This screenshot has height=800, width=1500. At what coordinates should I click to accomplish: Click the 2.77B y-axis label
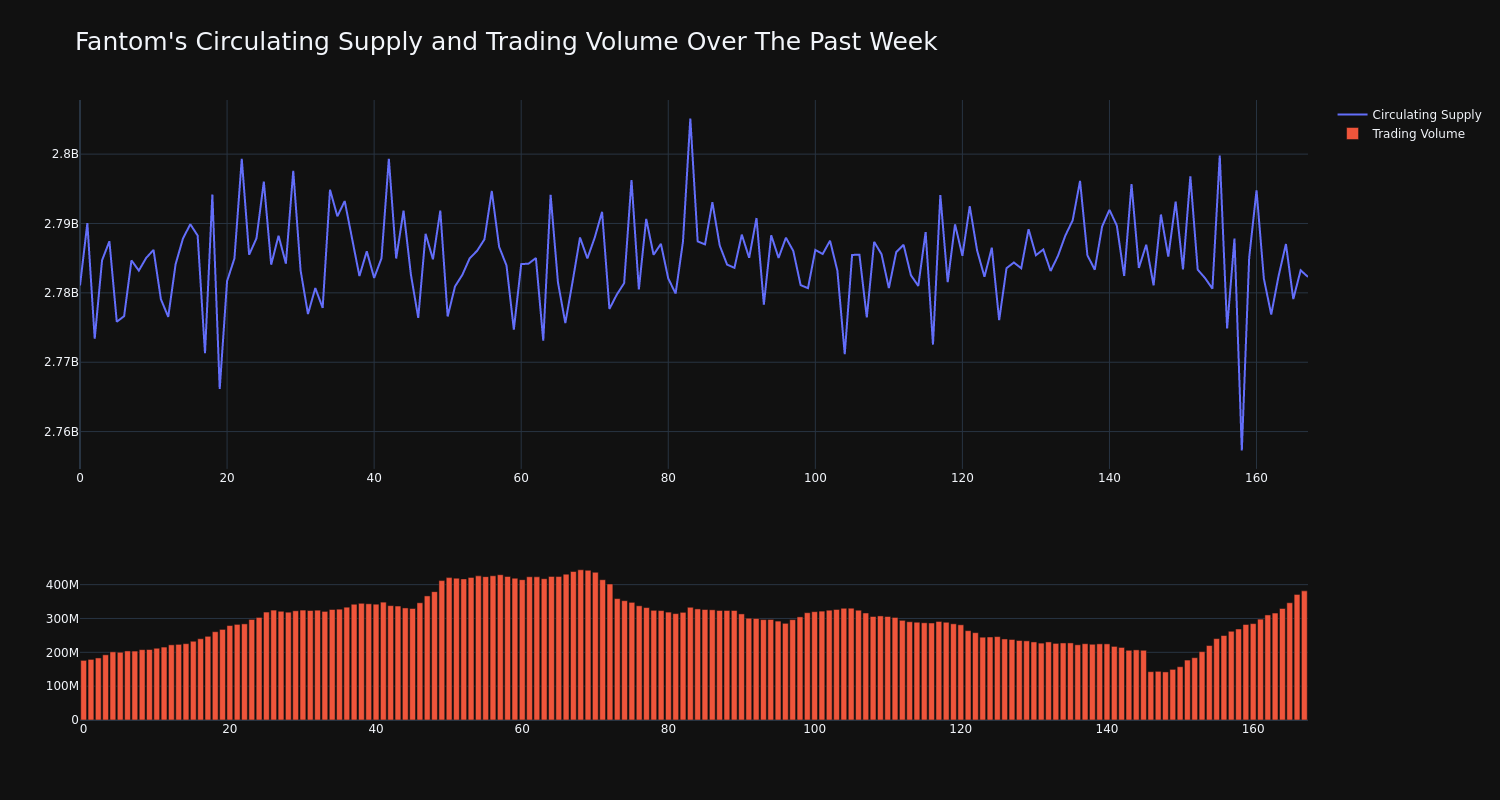[61, 362]
